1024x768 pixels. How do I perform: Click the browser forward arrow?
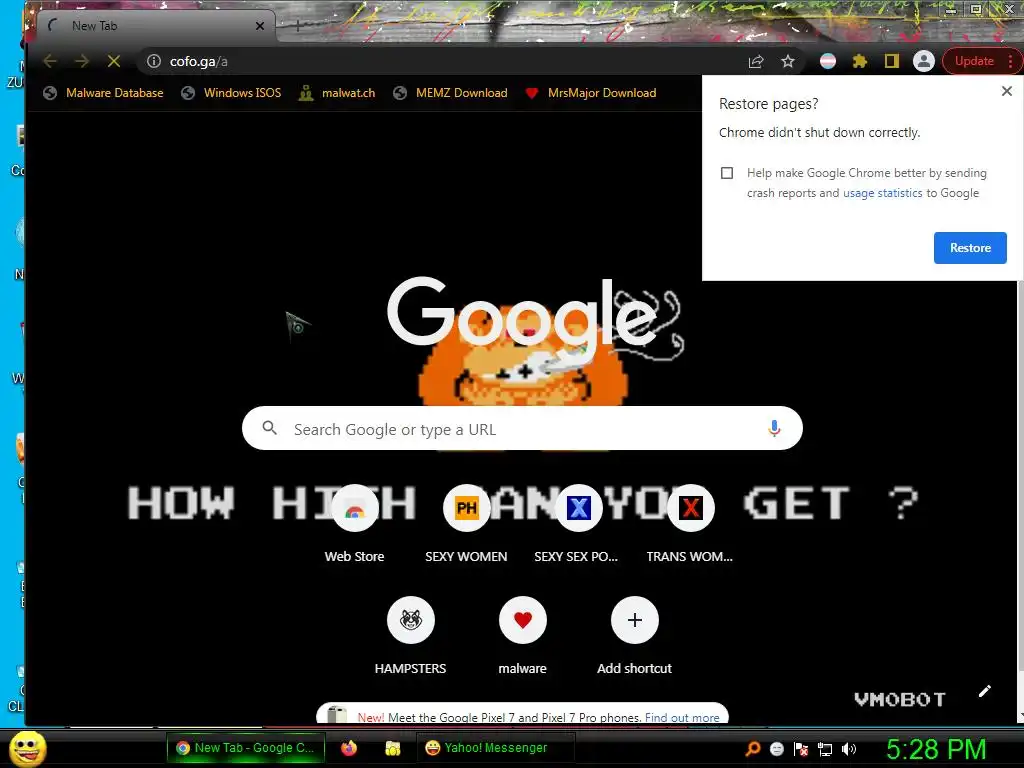(82, 61)
